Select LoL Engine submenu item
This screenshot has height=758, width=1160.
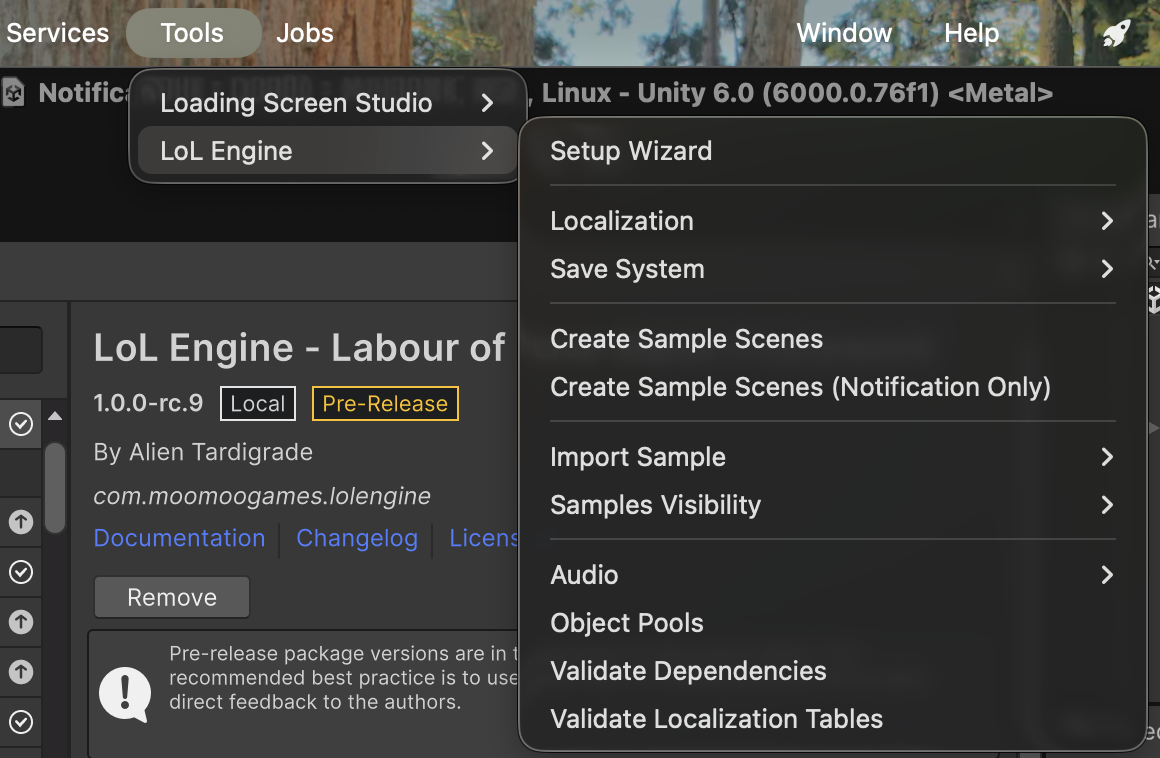point(327,151)
